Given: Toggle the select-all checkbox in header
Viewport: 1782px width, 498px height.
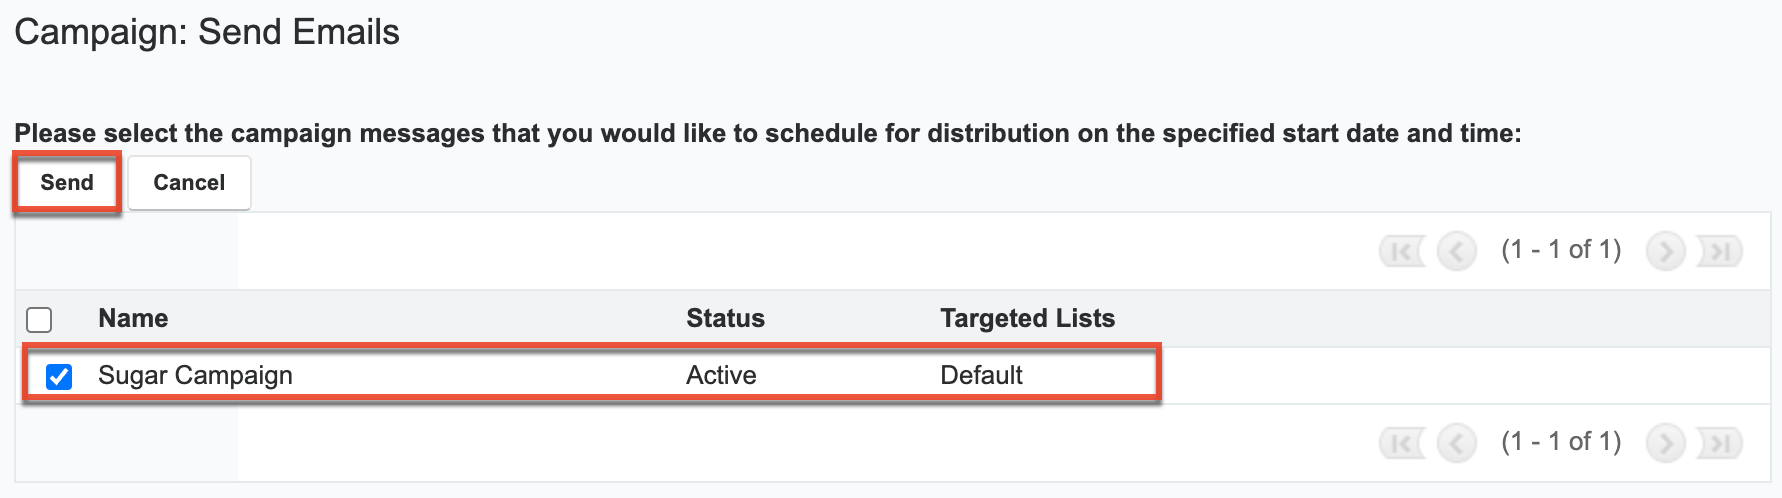Looking at the screenshot, I should pyautogui.click(x=39, y=320).
